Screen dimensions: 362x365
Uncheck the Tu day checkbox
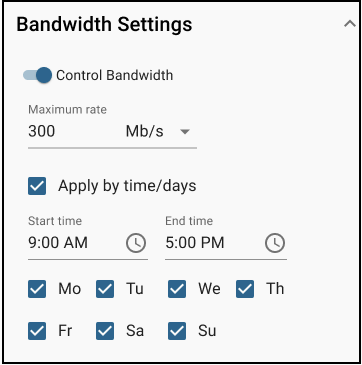pos(105,289)
